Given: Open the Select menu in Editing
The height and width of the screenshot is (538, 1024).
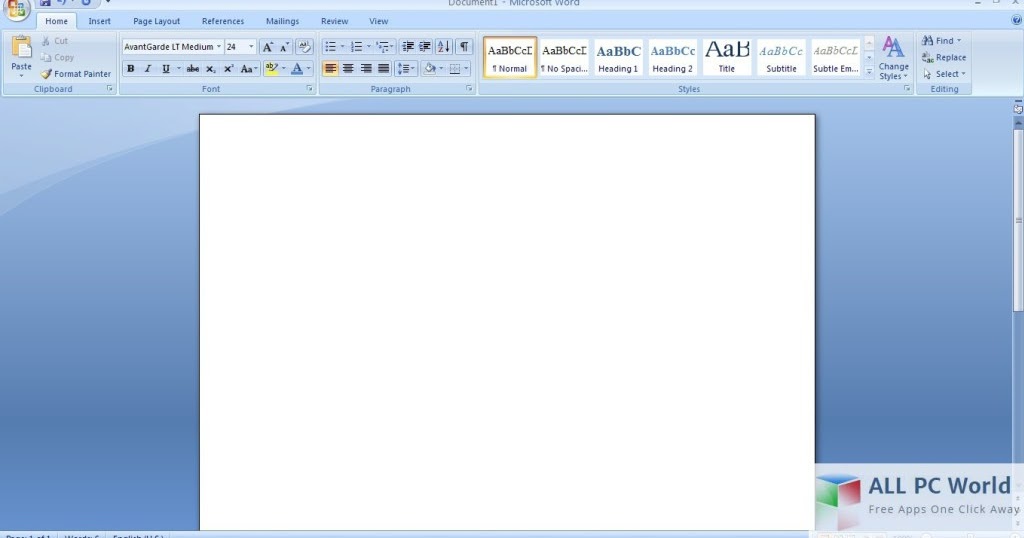Looking at the screenshot, I should [x=944, y=74].
